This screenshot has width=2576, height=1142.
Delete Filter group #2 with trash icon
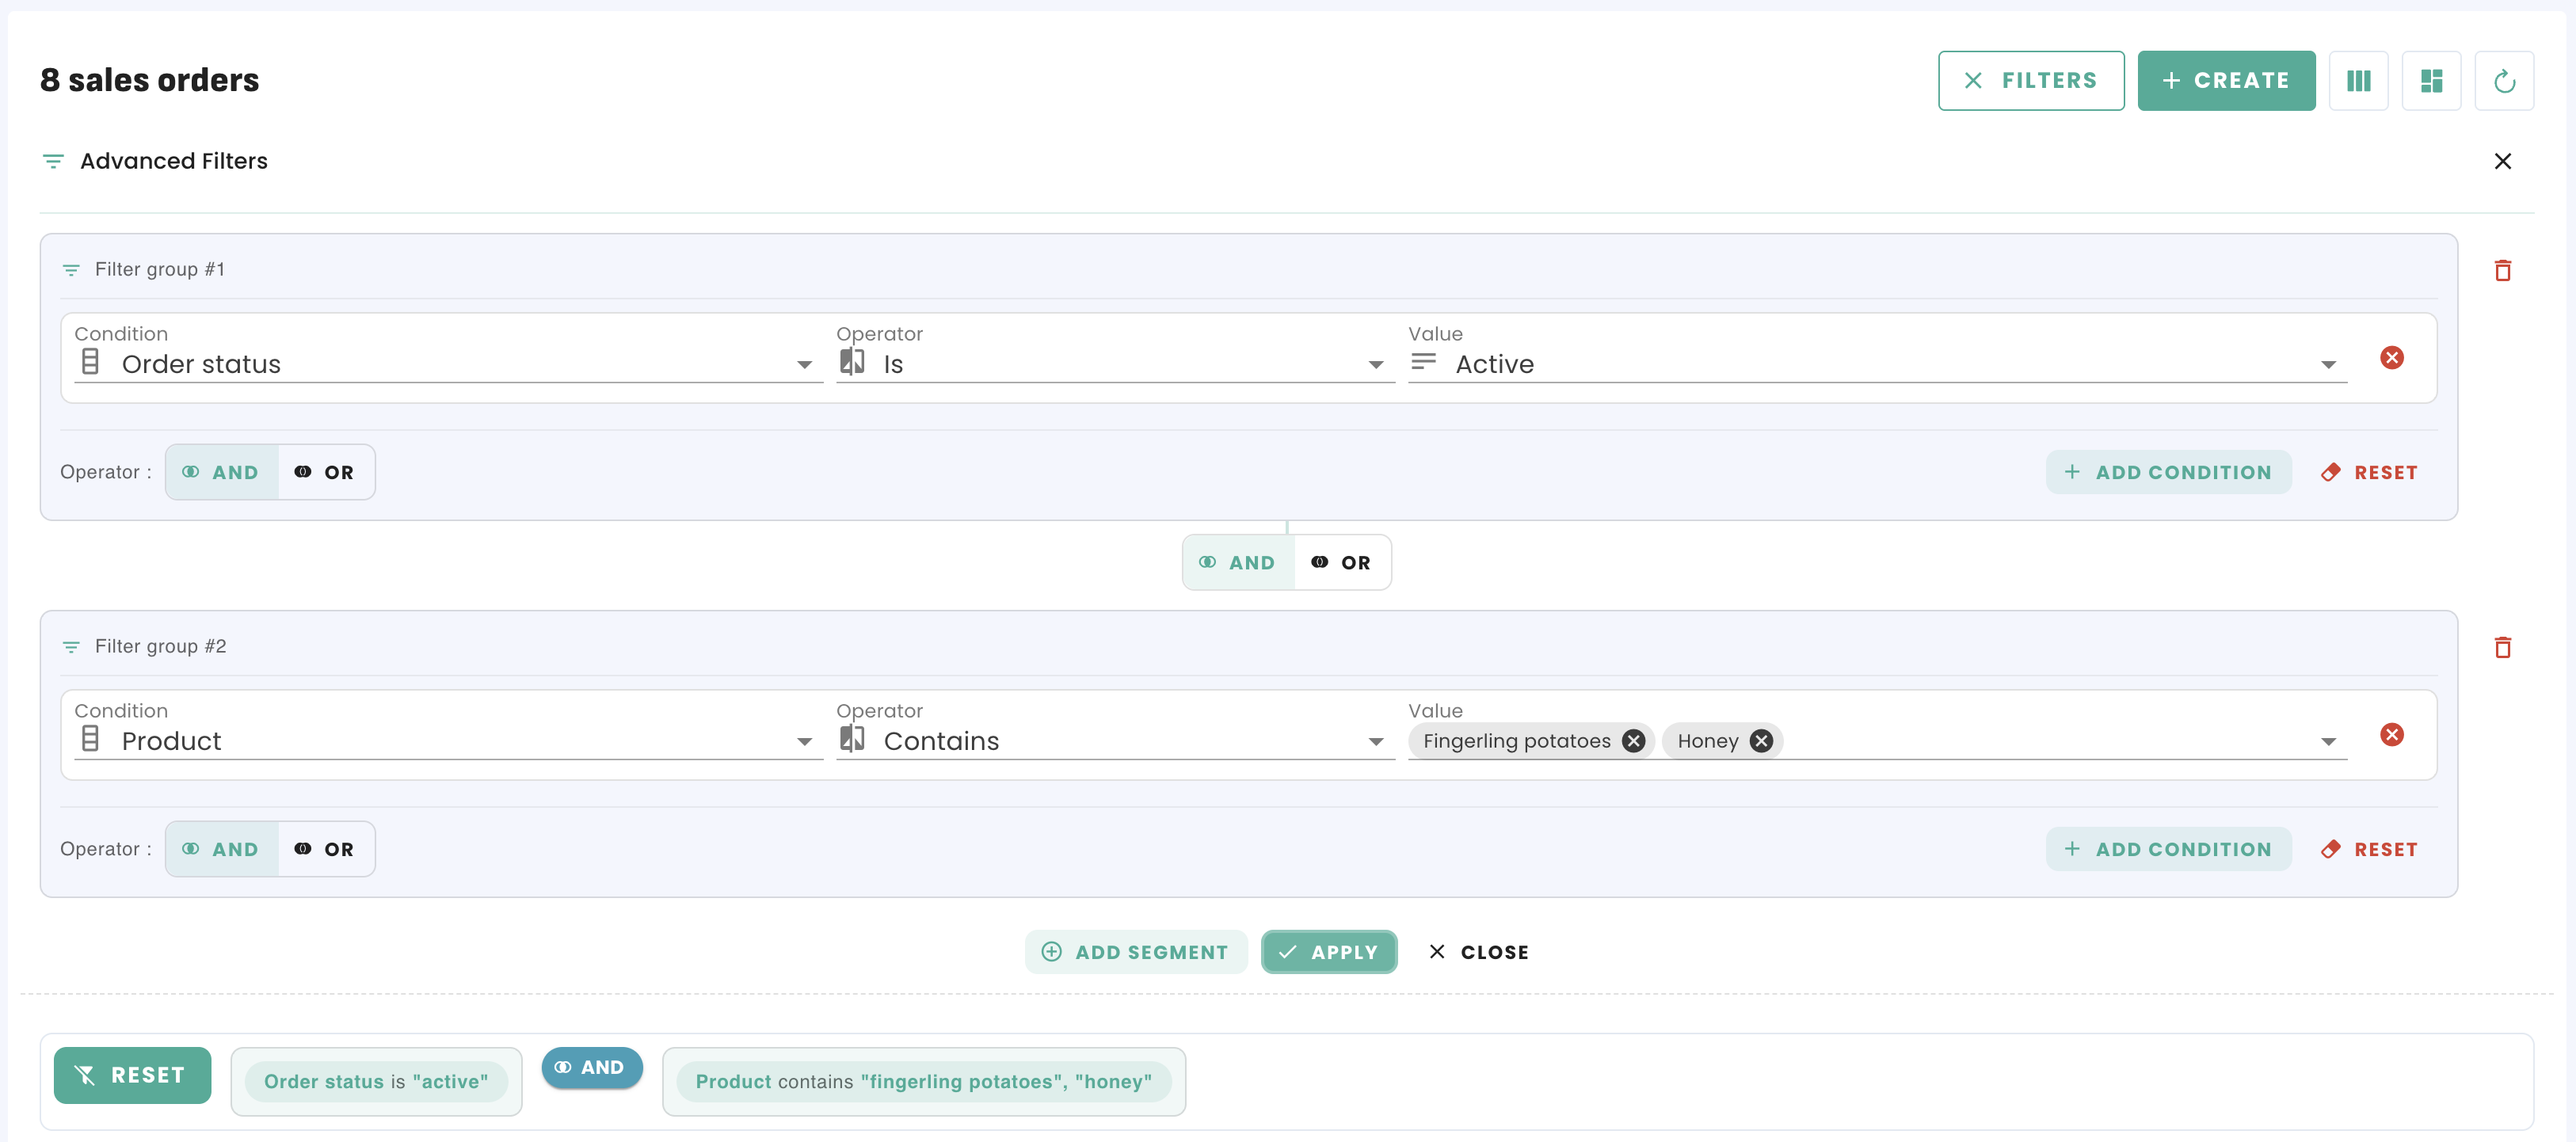tap(2502, 647)
